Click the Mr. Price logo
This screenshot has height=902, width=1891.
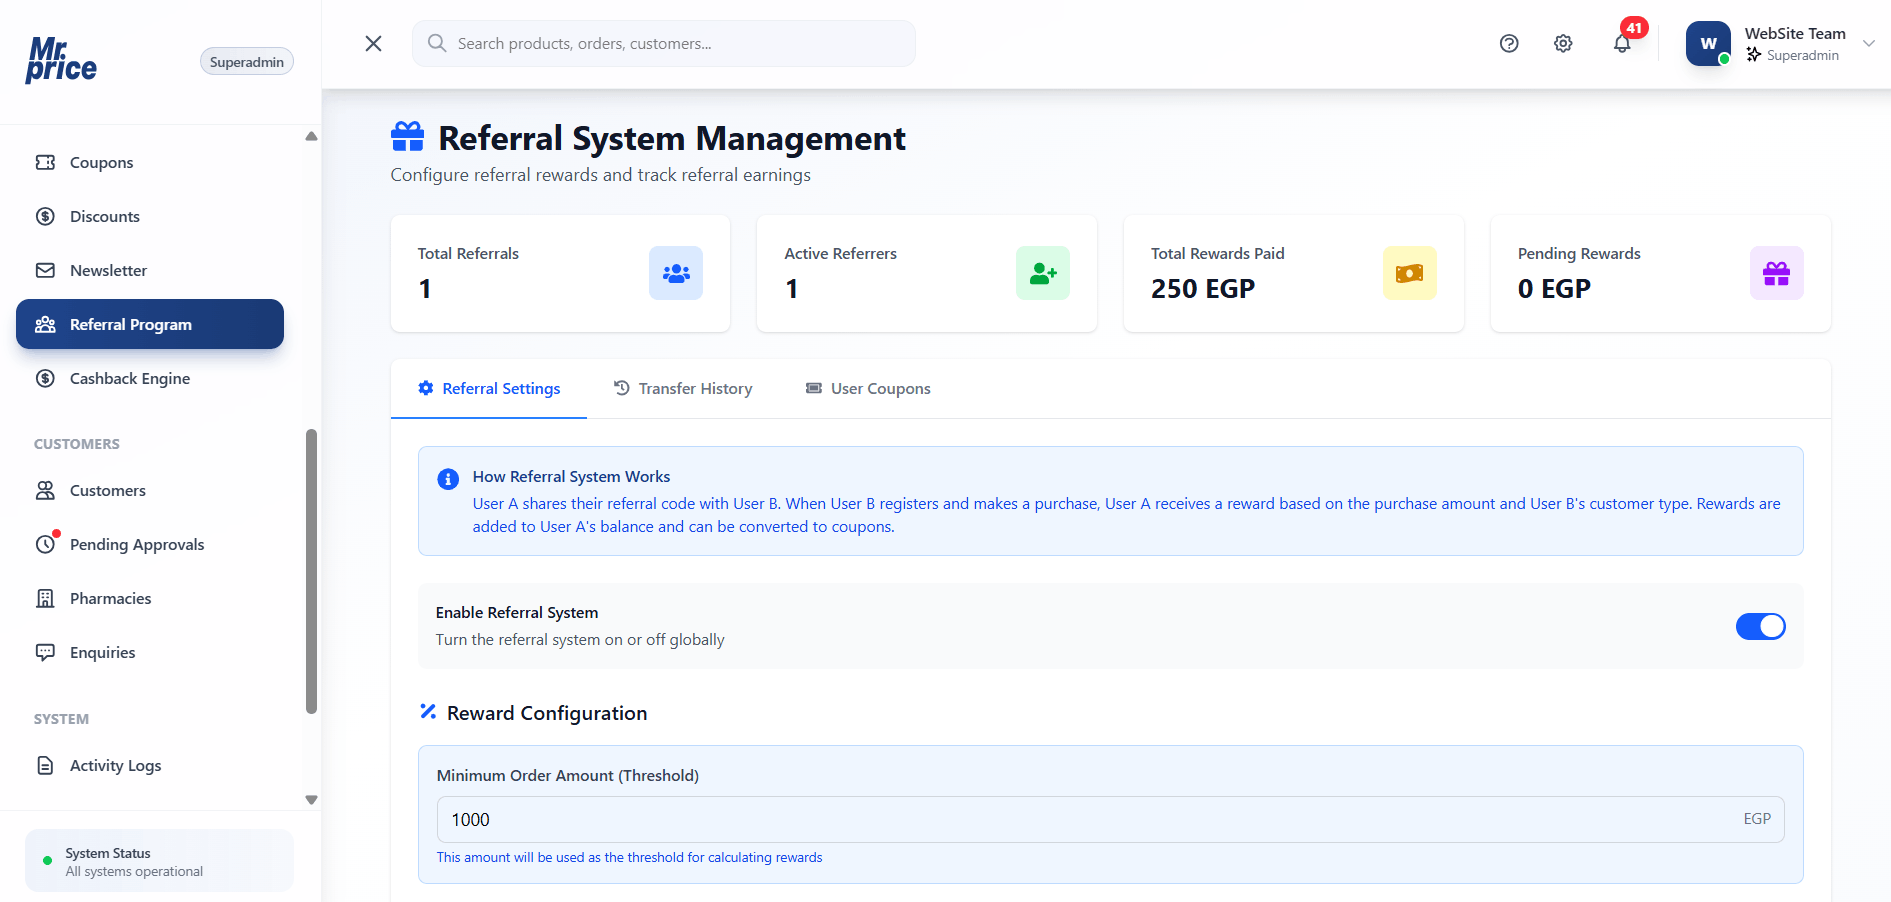point(61,60)
